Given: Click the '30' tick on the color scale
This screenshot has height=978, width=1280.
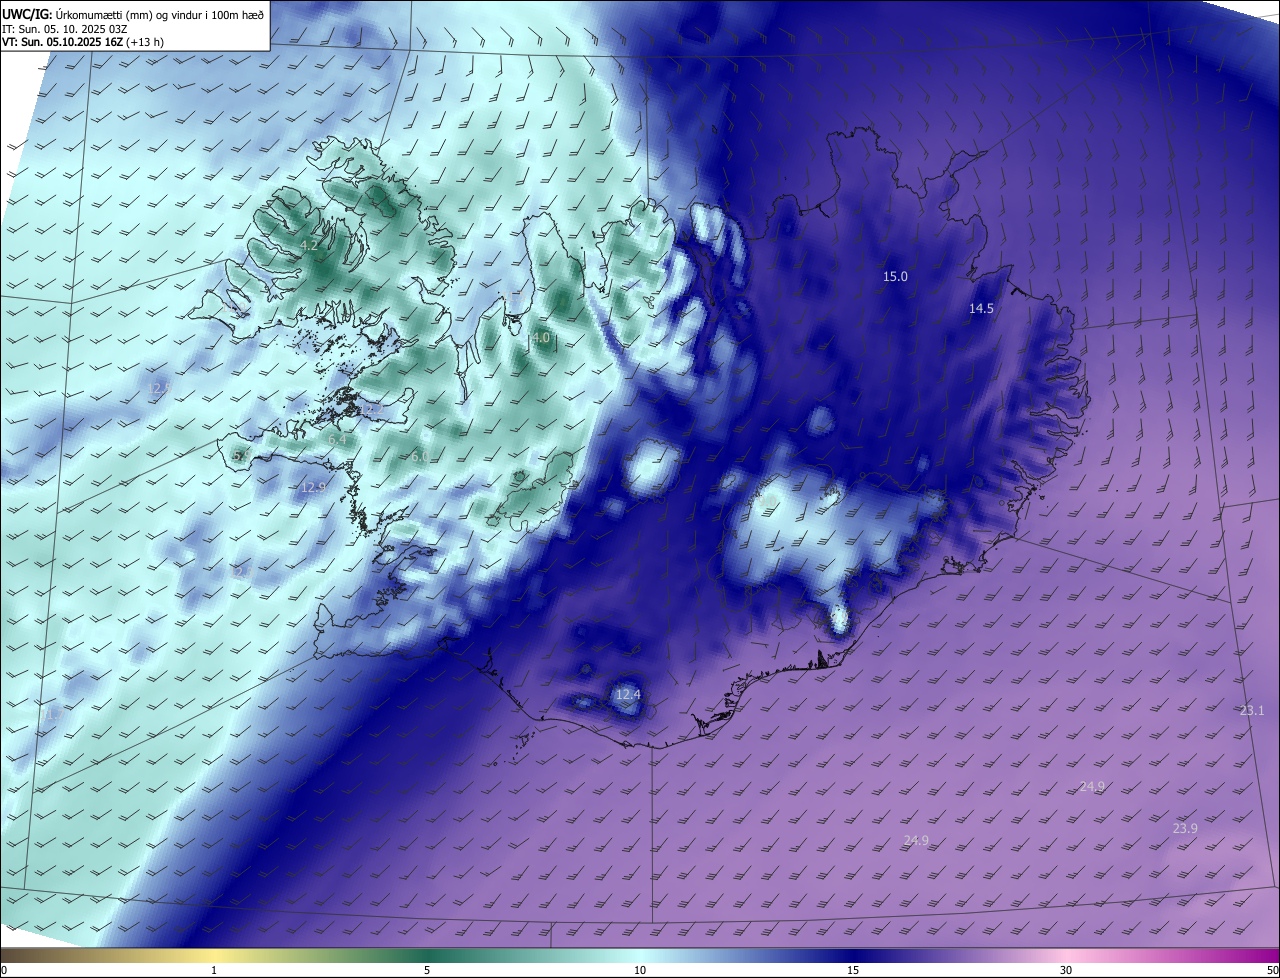Looking at the screenshot, I should [1066, 970].
